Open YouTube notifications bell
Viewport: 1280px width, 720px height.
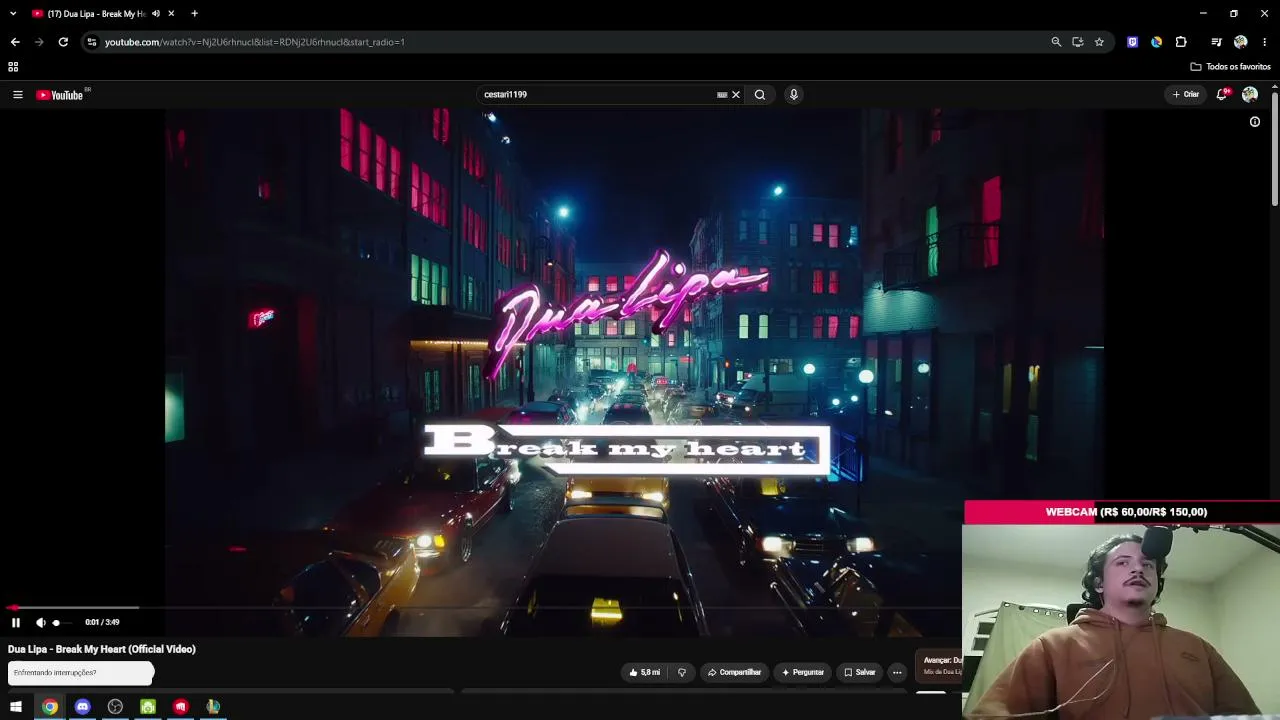click(x=1222, y=95)
